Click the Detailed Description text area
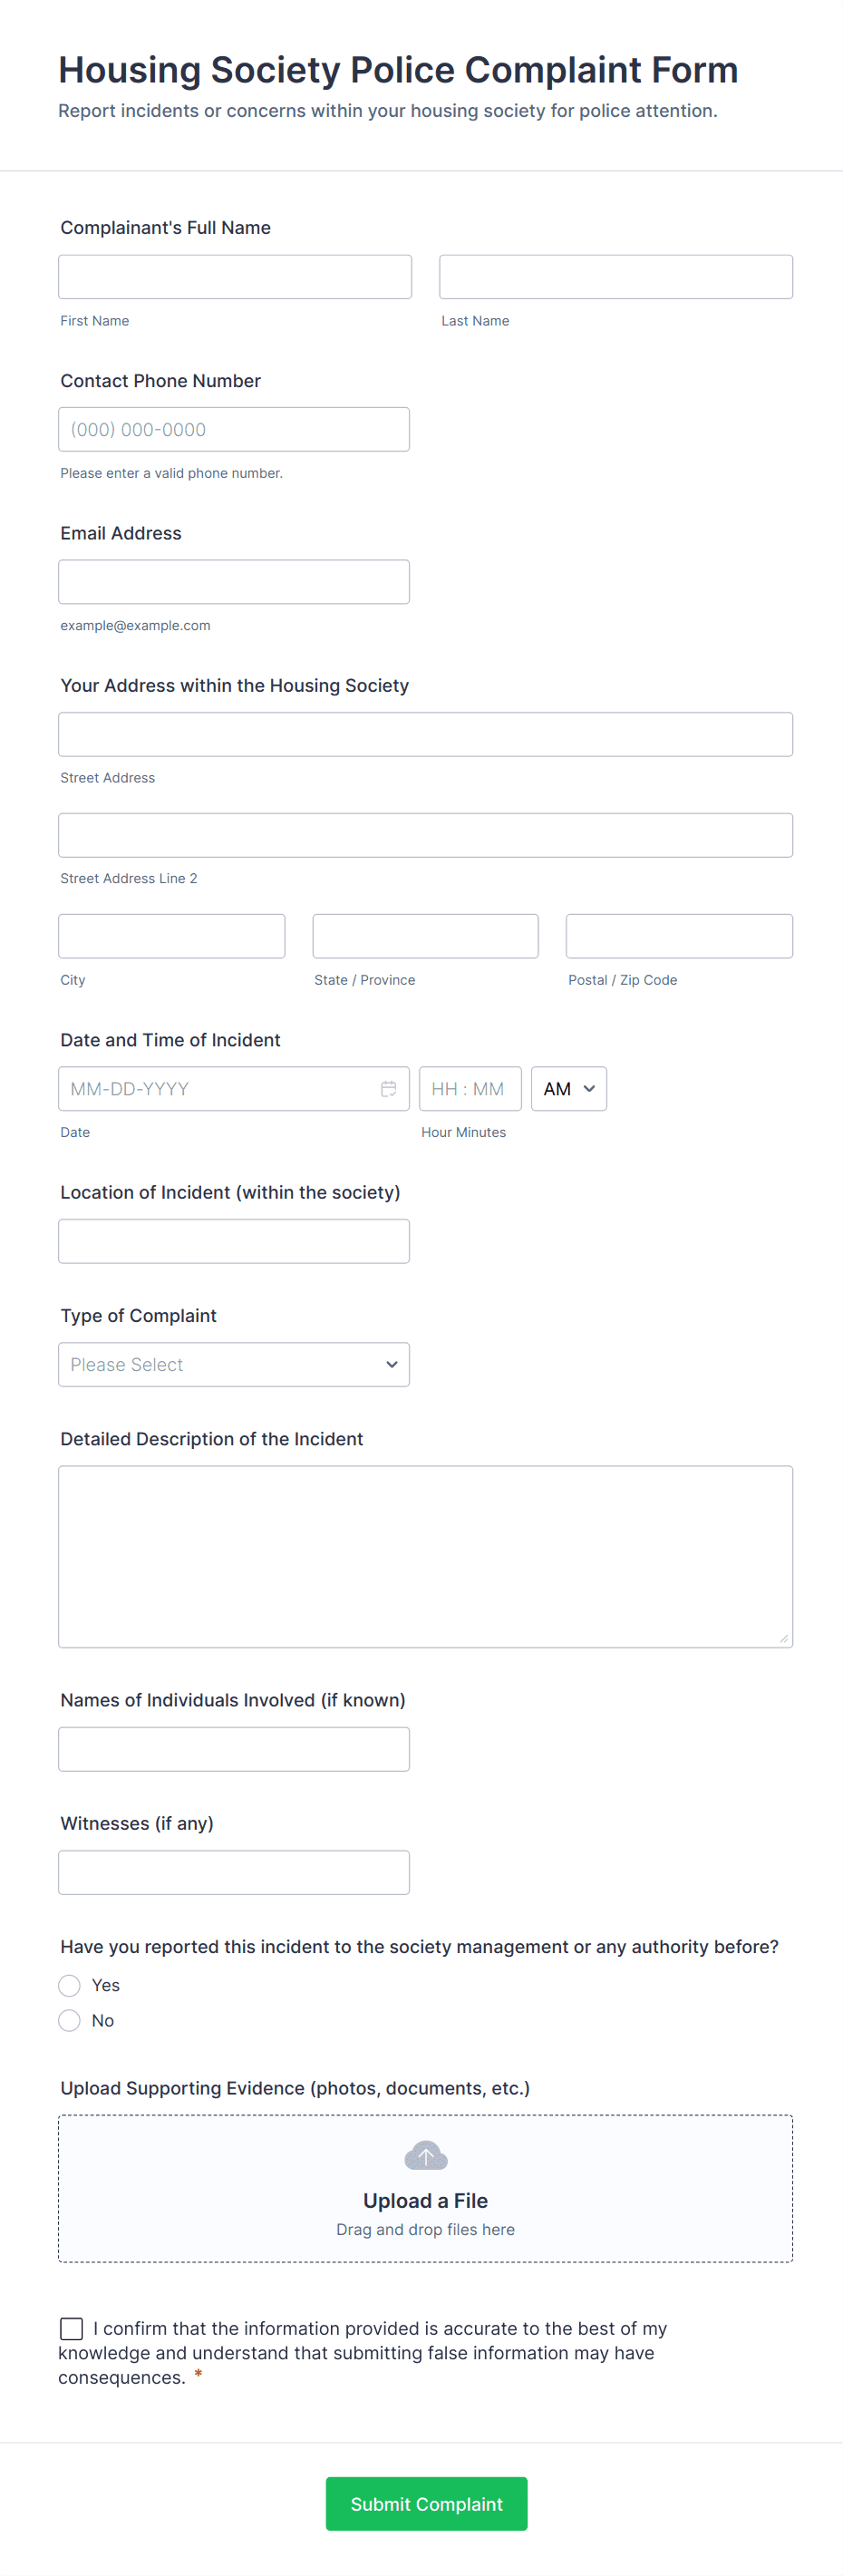Image resolution: width=843 pixels, height=2576 pixels. 425,1556
